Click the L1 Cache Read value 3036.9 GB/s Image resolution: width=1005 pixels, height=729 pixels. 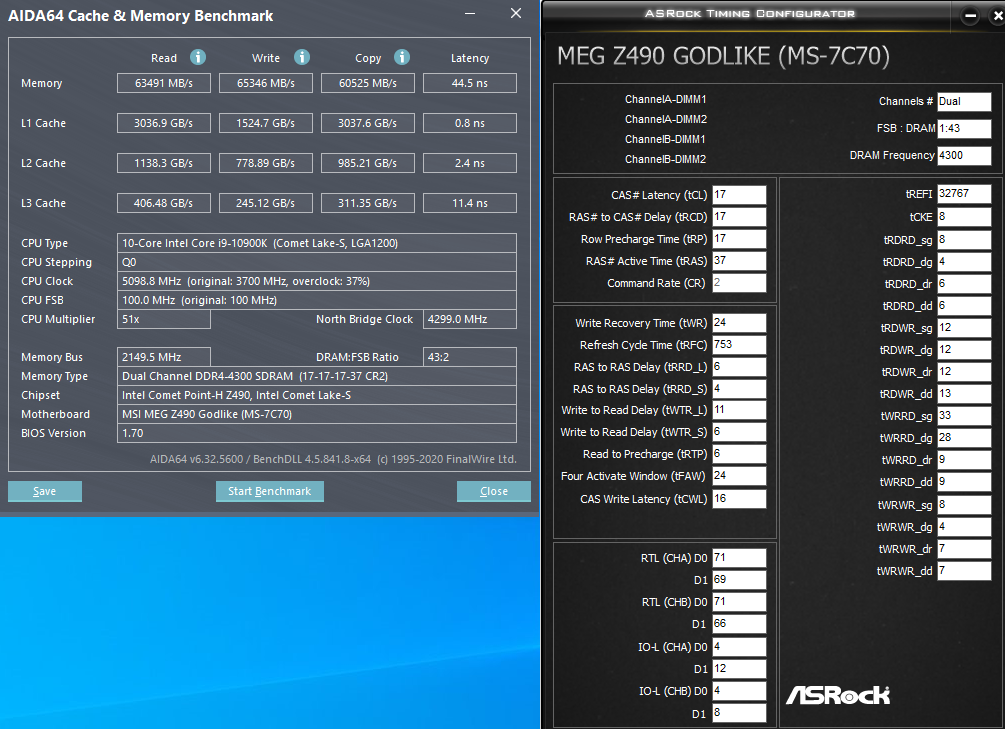pos(164,123)
